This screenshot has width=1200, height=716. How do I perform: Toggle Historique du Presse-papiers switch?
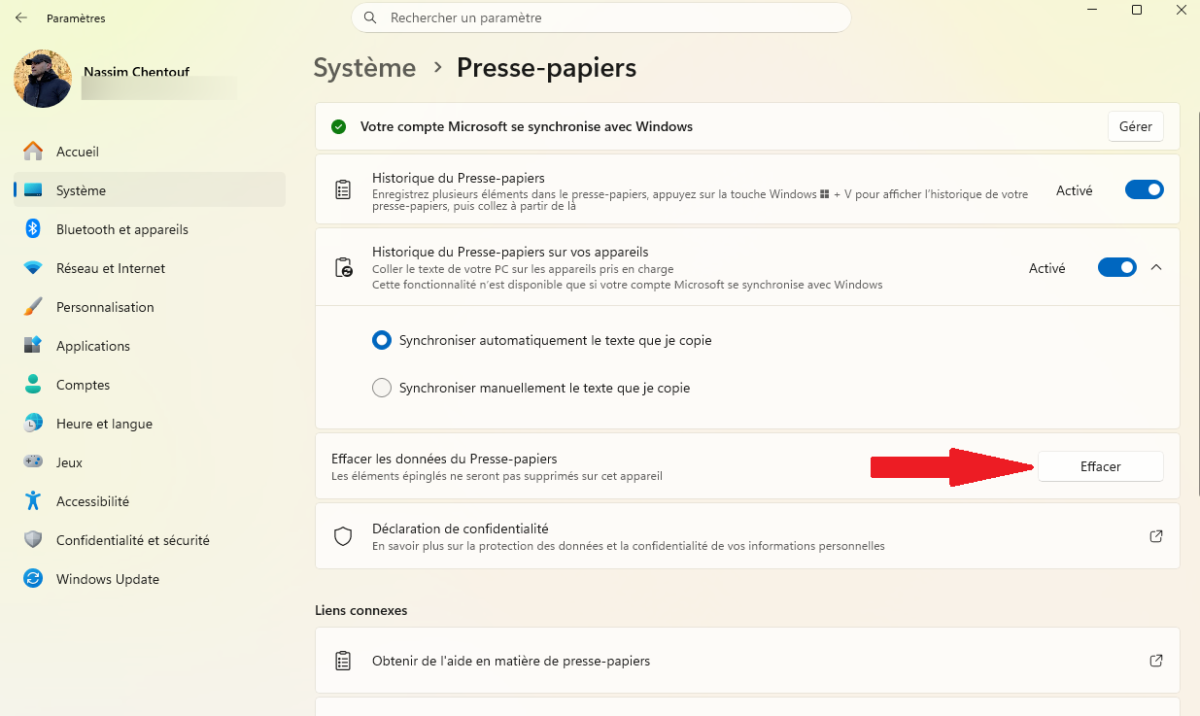point(1144,190)
